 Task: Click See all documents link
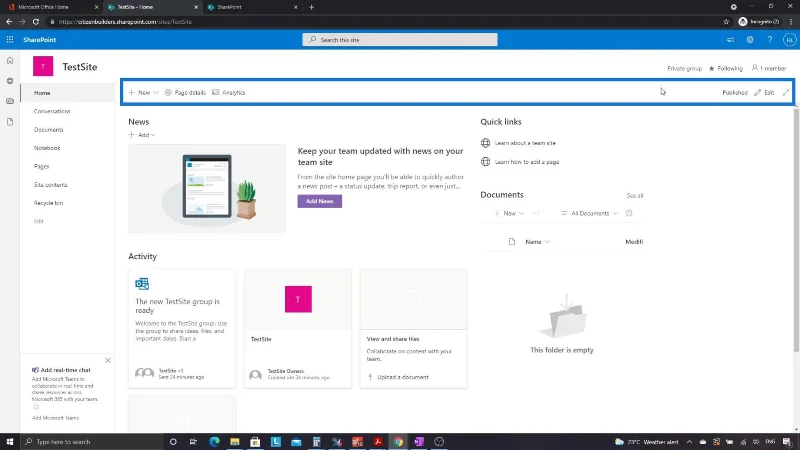634,195
